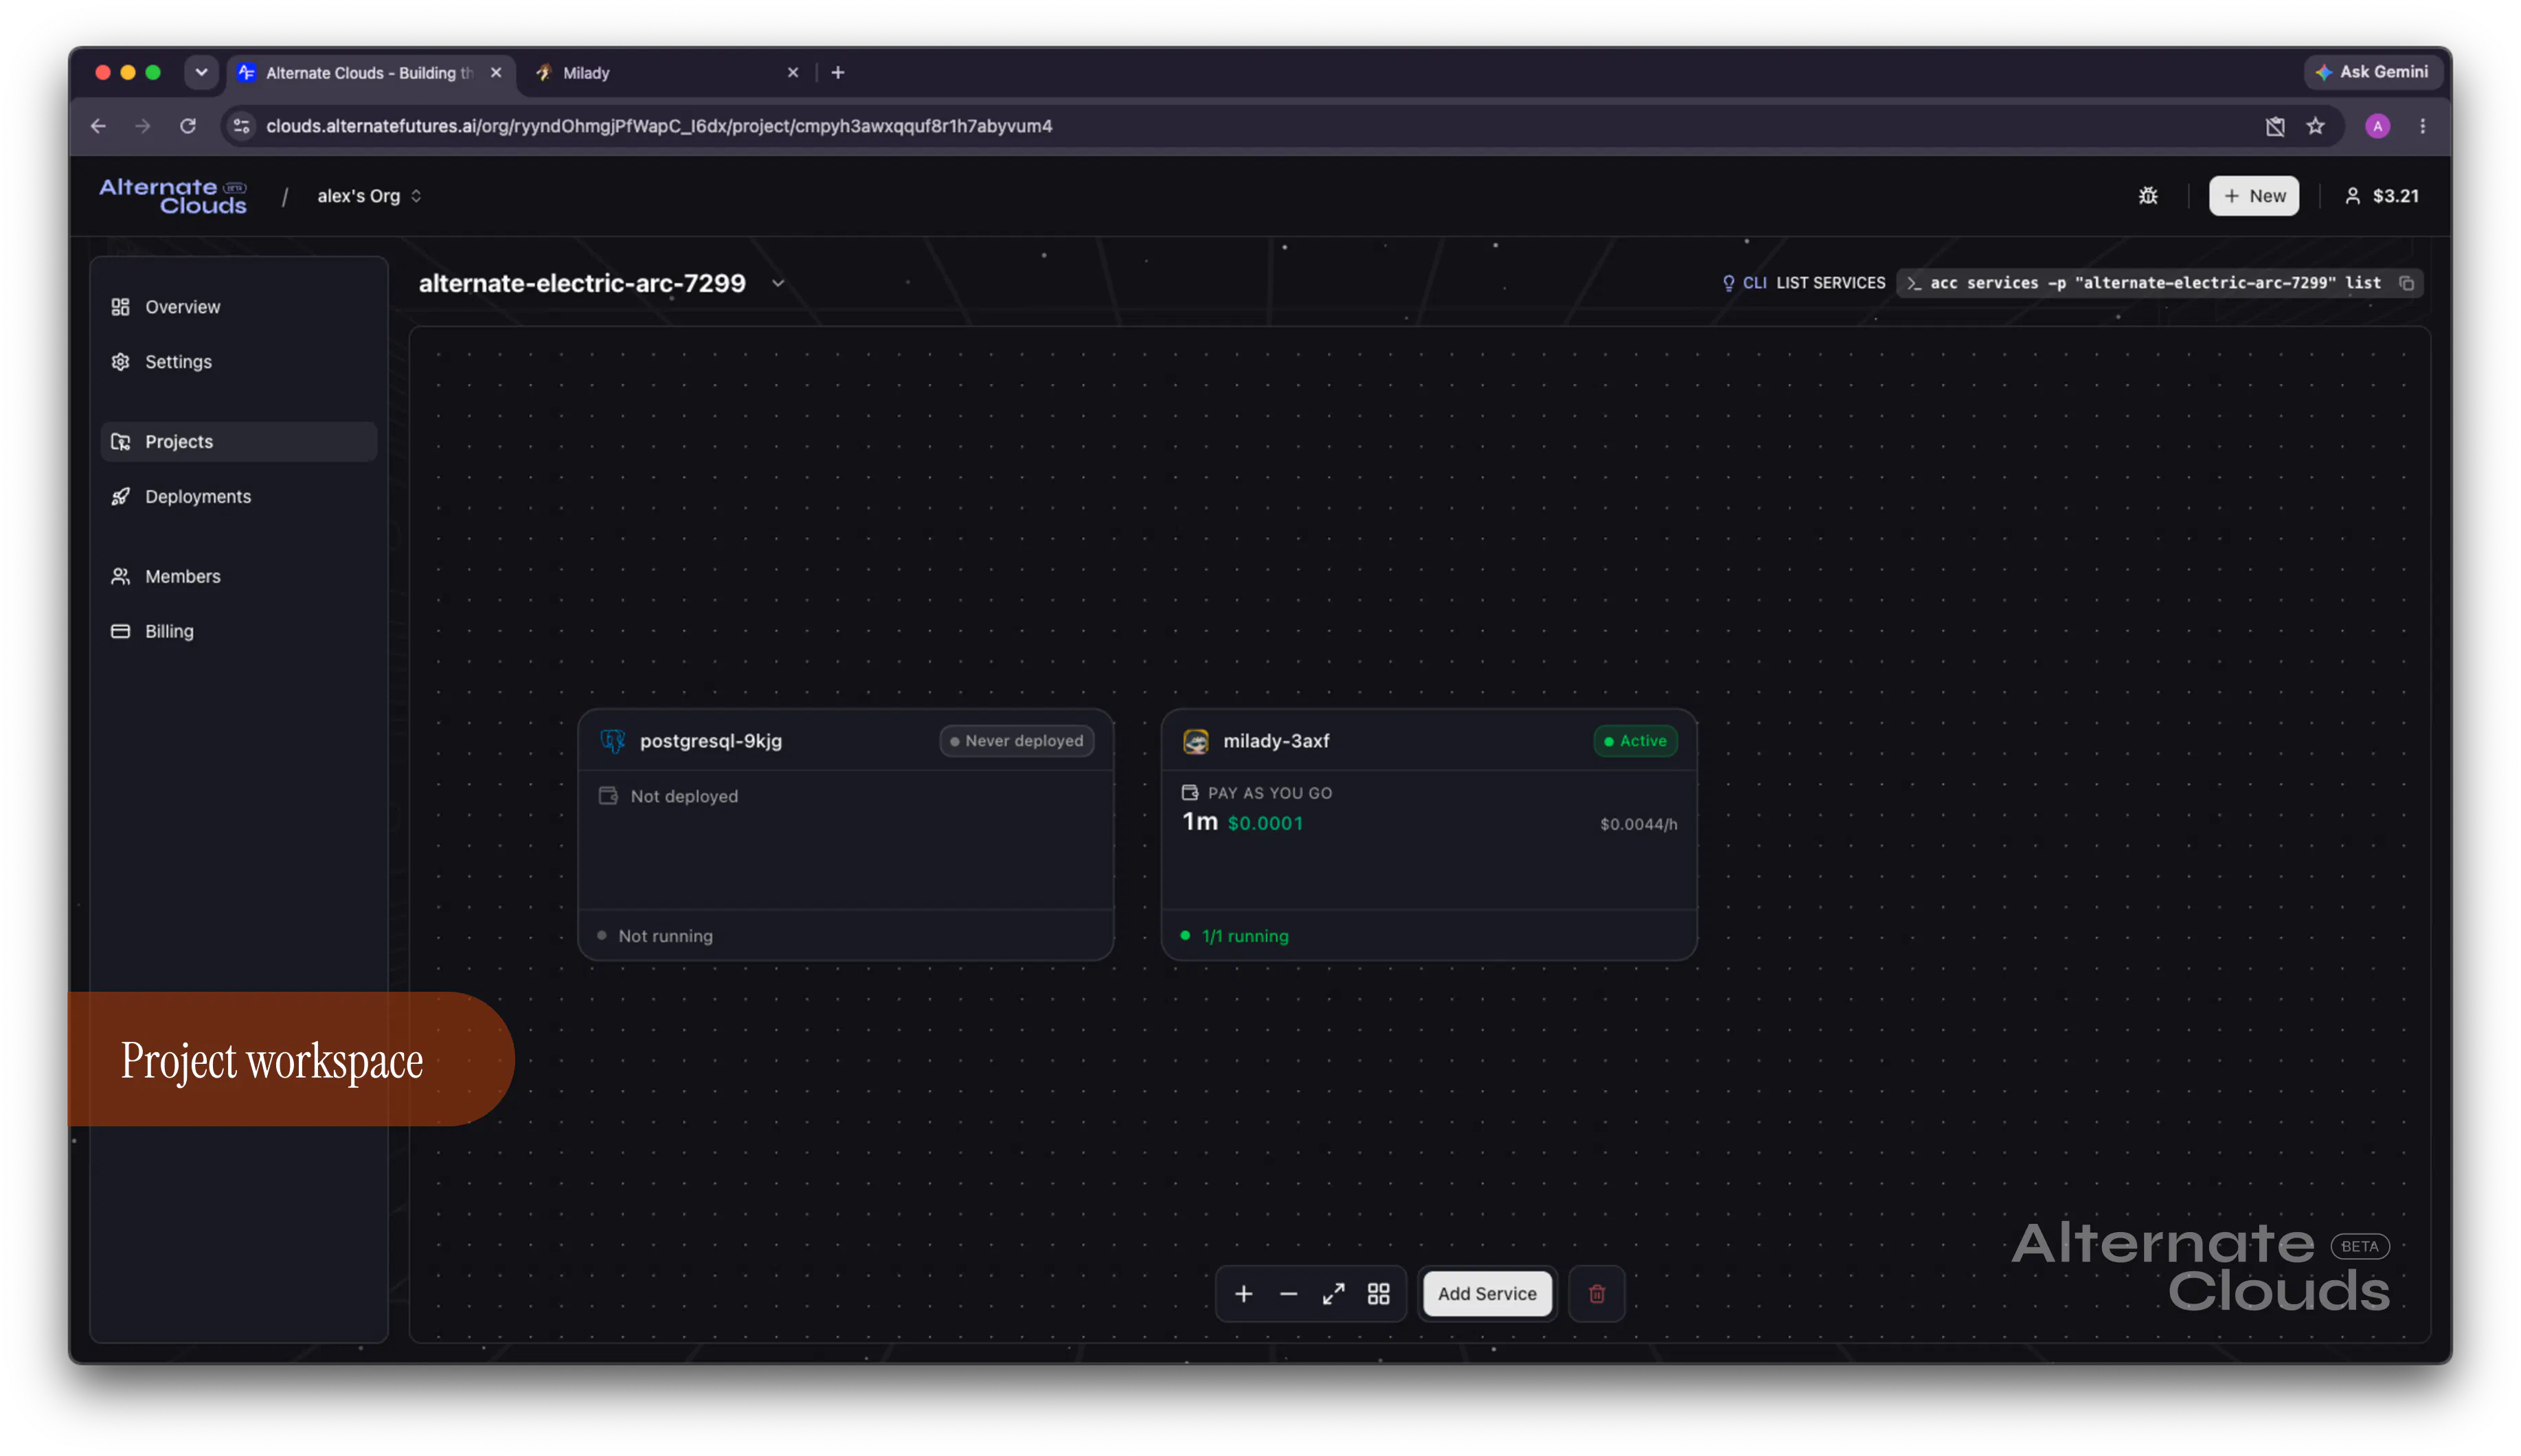Click the LIST SERVICES label
The width and height of the screenshot is (2521, 1456).
(1830, 283)
